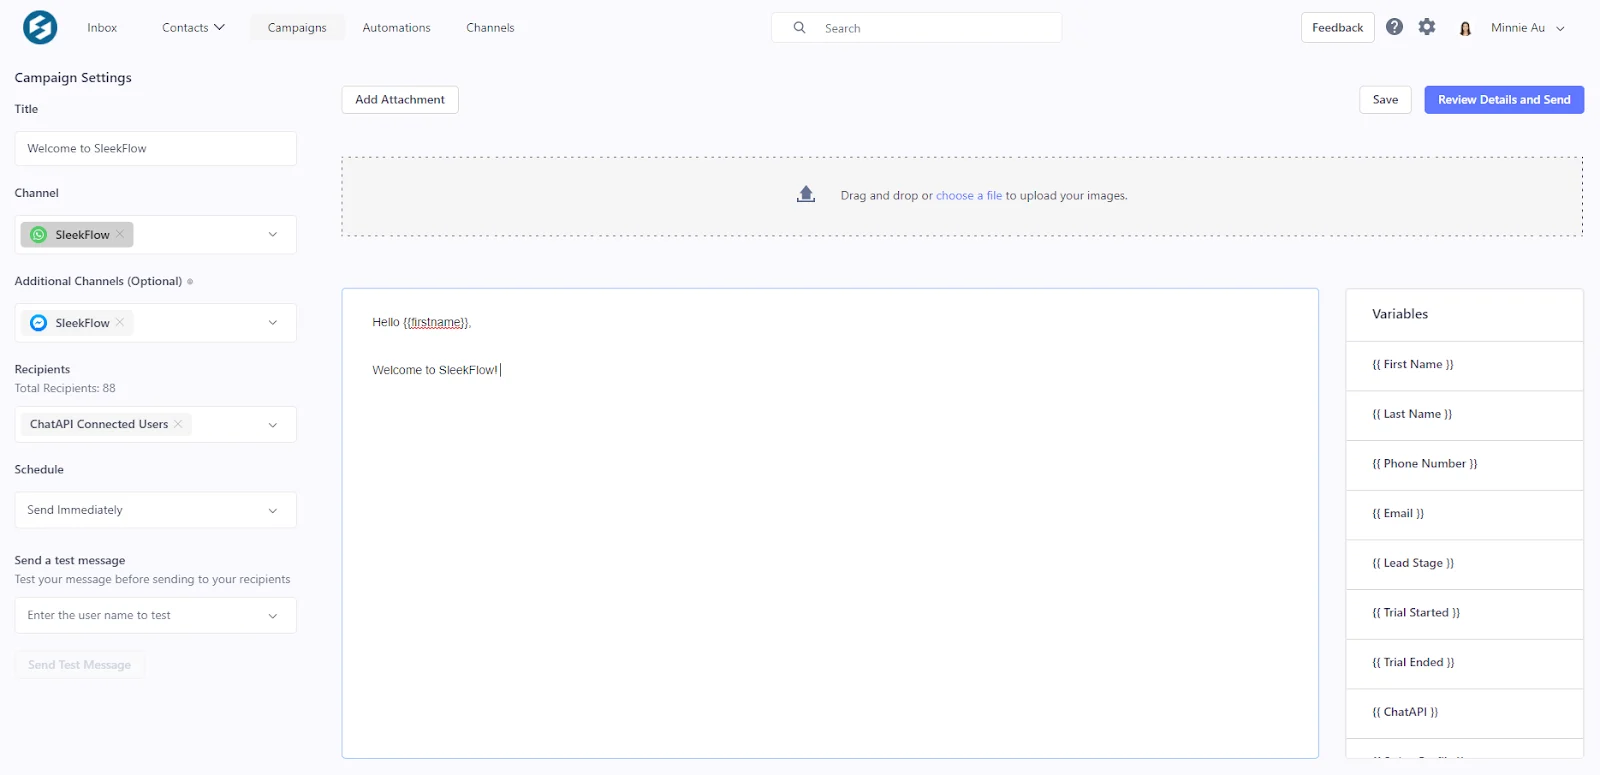Insert the Phone Number variable

click(1464, 465)
